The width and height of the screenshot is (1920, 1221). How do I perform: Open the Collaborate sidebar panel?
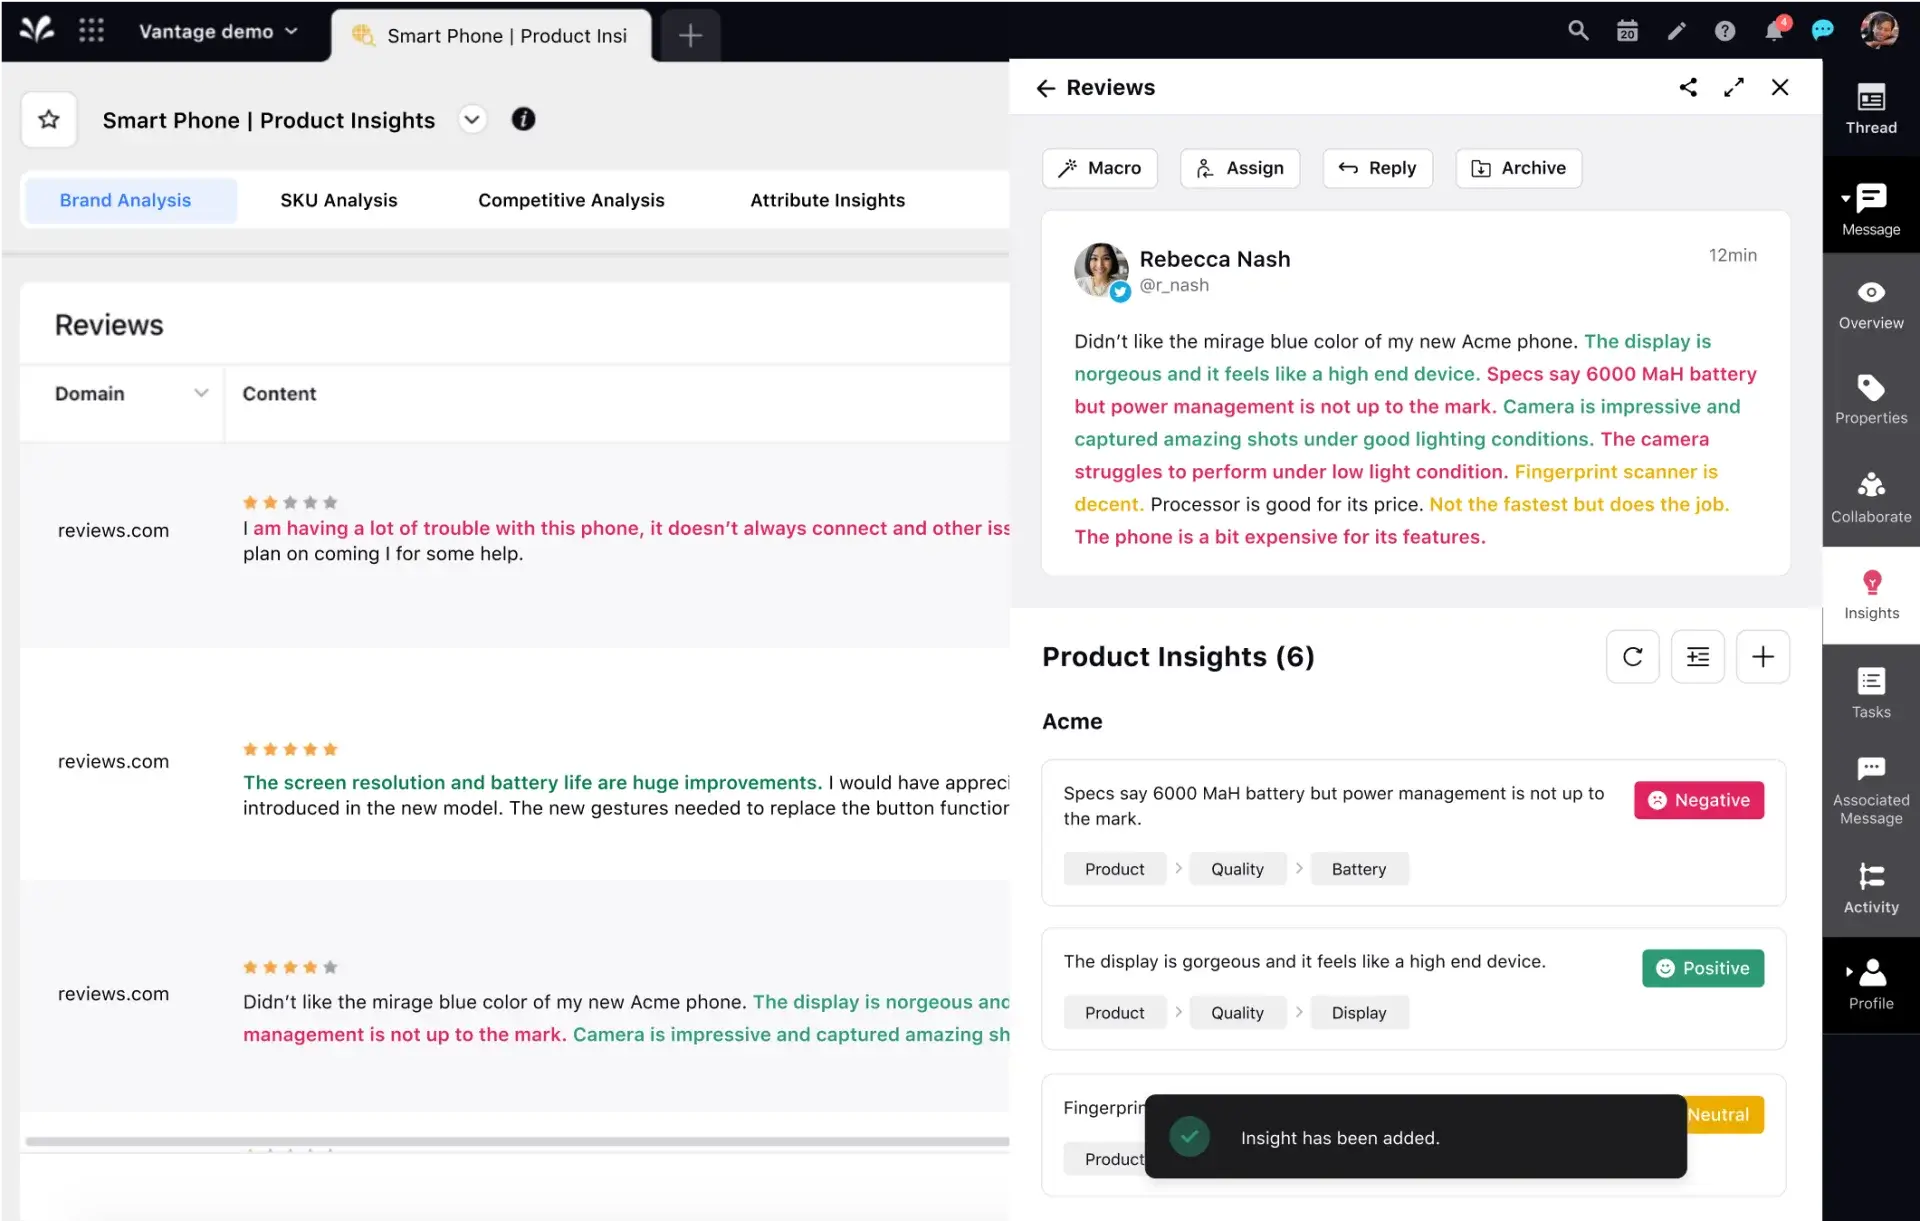click(1871, 497)
